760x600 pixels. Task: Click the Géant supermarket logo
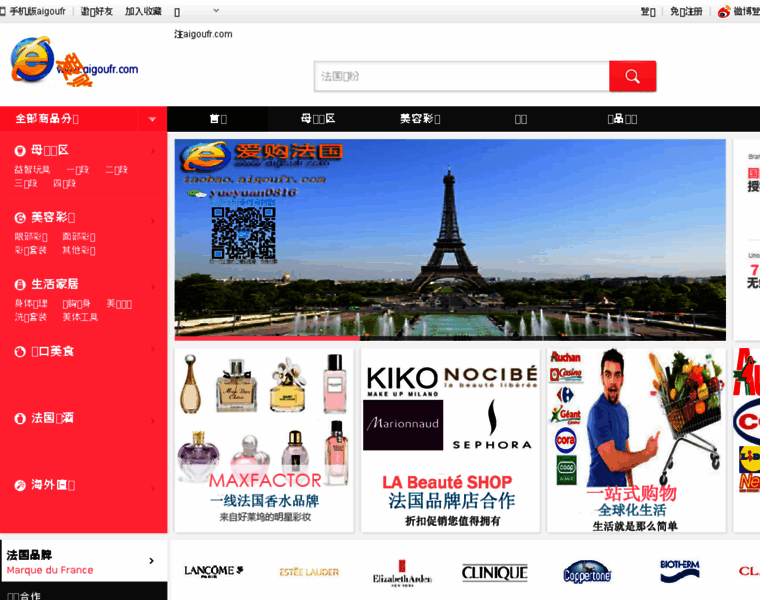[566, 415]
